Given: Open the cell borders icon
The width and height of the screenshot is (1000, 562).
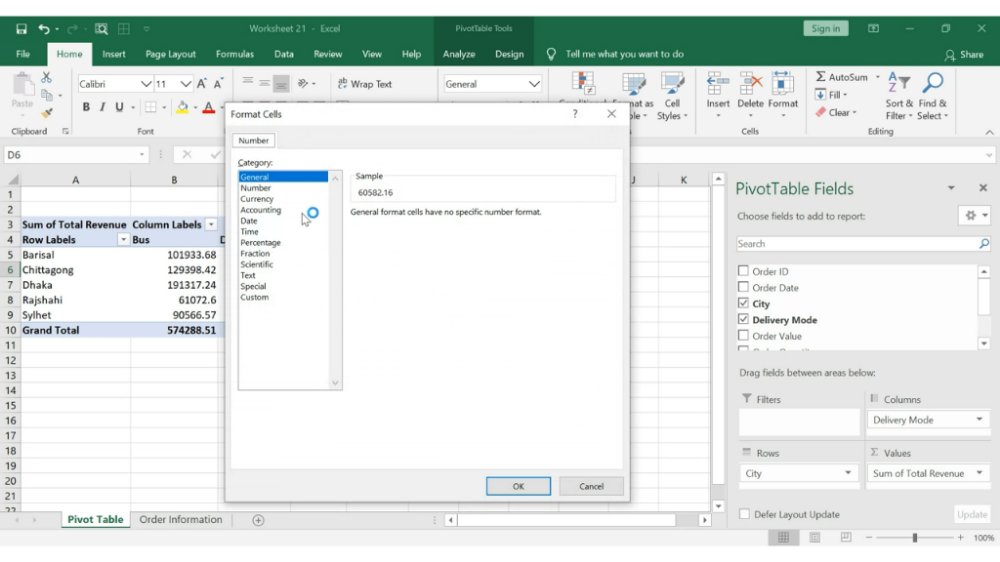Looking at the screenshot, I should click(x=151, y=107).
